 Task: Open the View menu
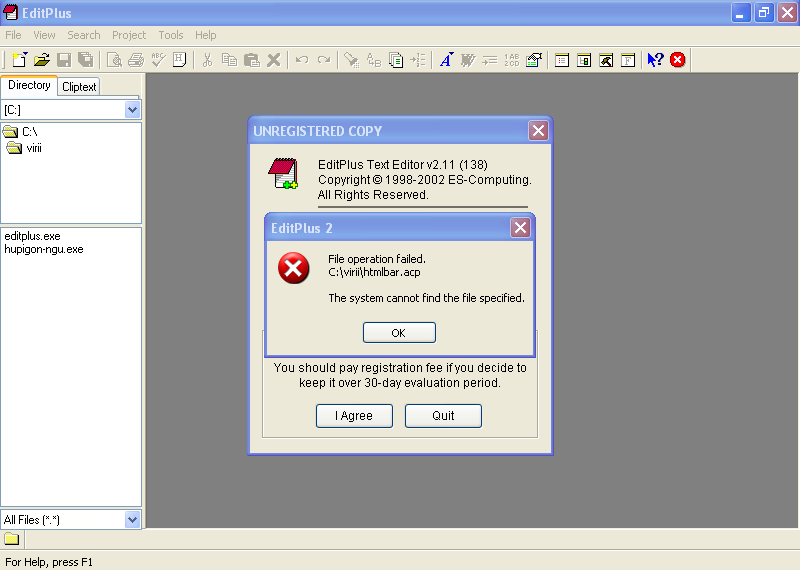pyautogui.click(x=44, y=35)
